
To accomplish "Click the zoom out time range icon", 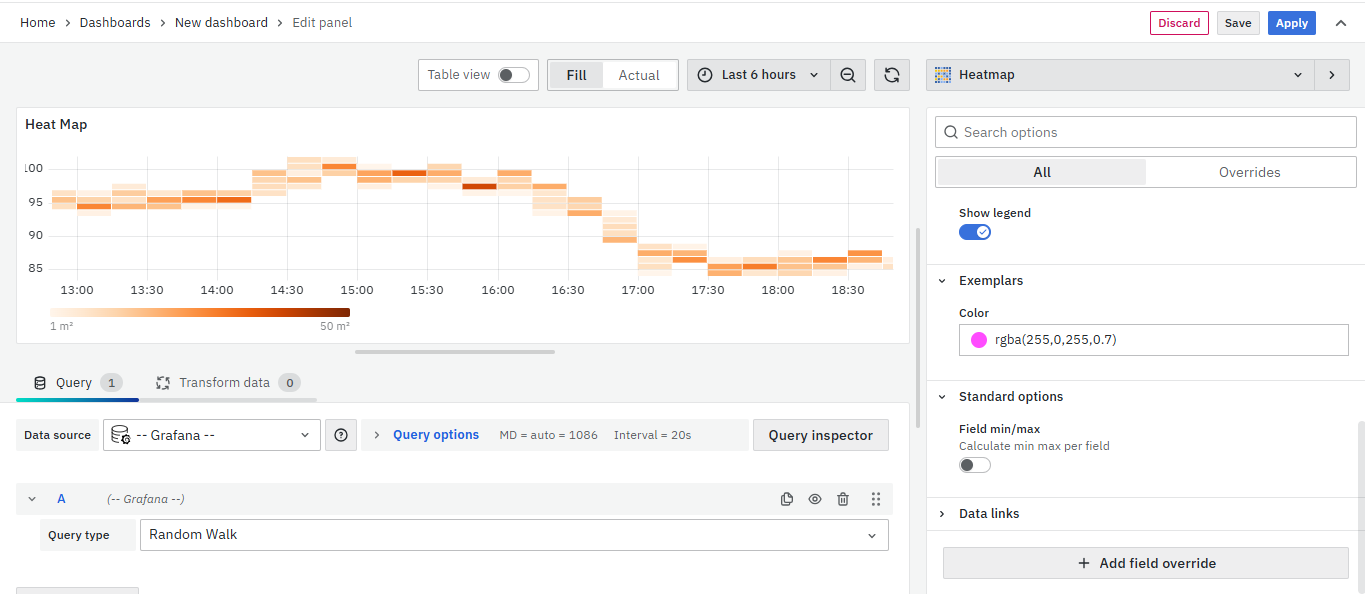I will [848, 75].
